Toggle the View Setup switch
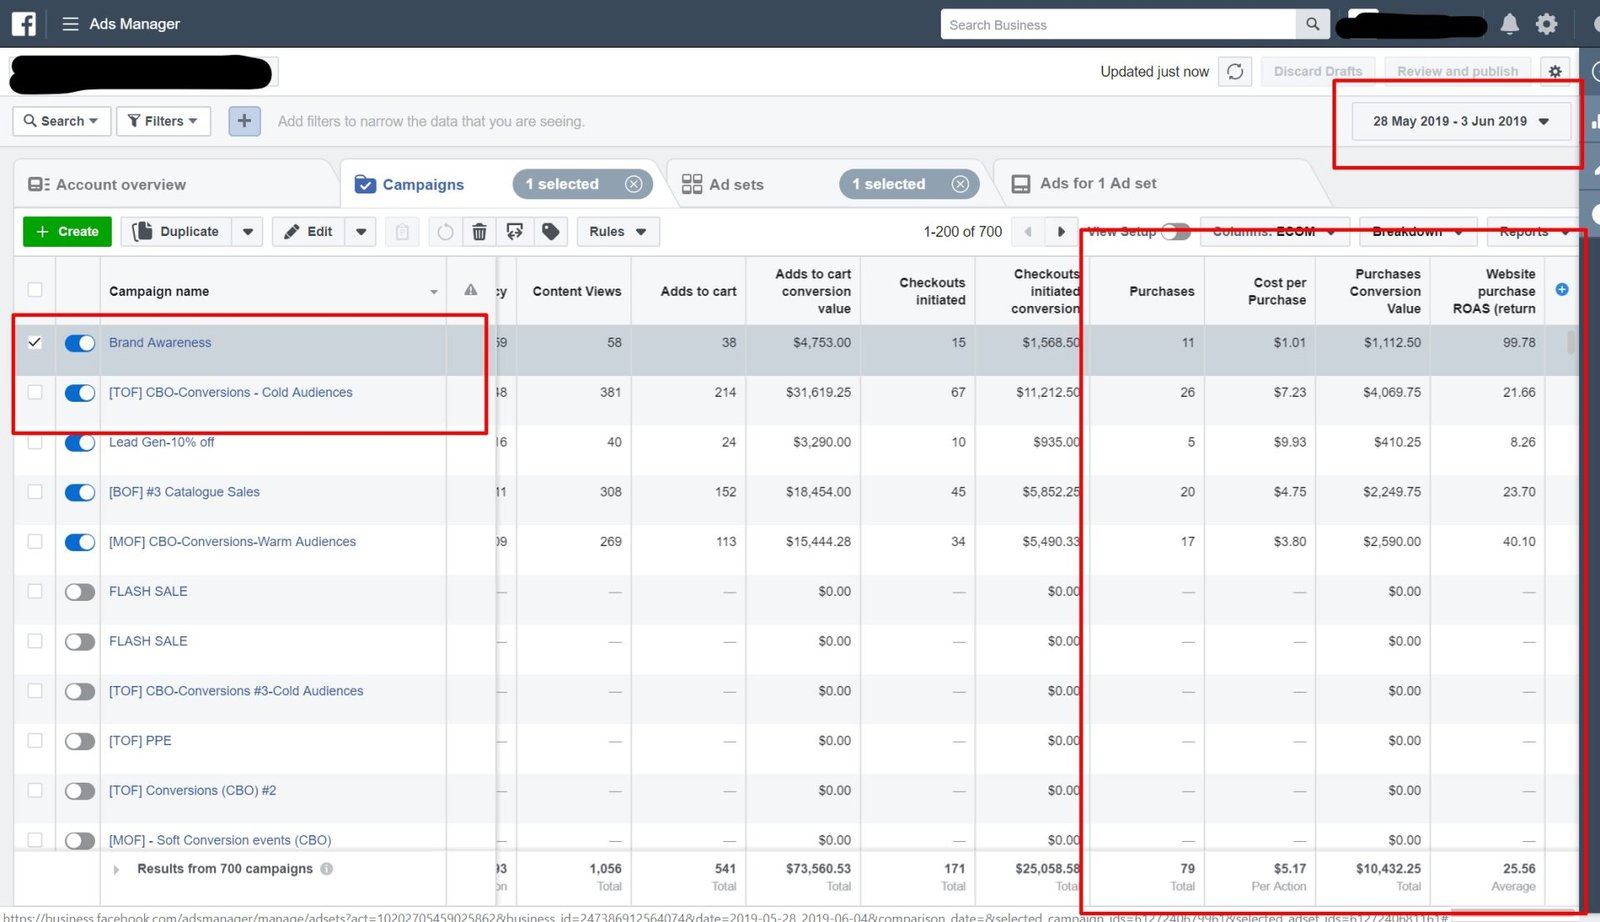Image resolution: width=1600 pixels, height=922 pixels. (1175, 232)
